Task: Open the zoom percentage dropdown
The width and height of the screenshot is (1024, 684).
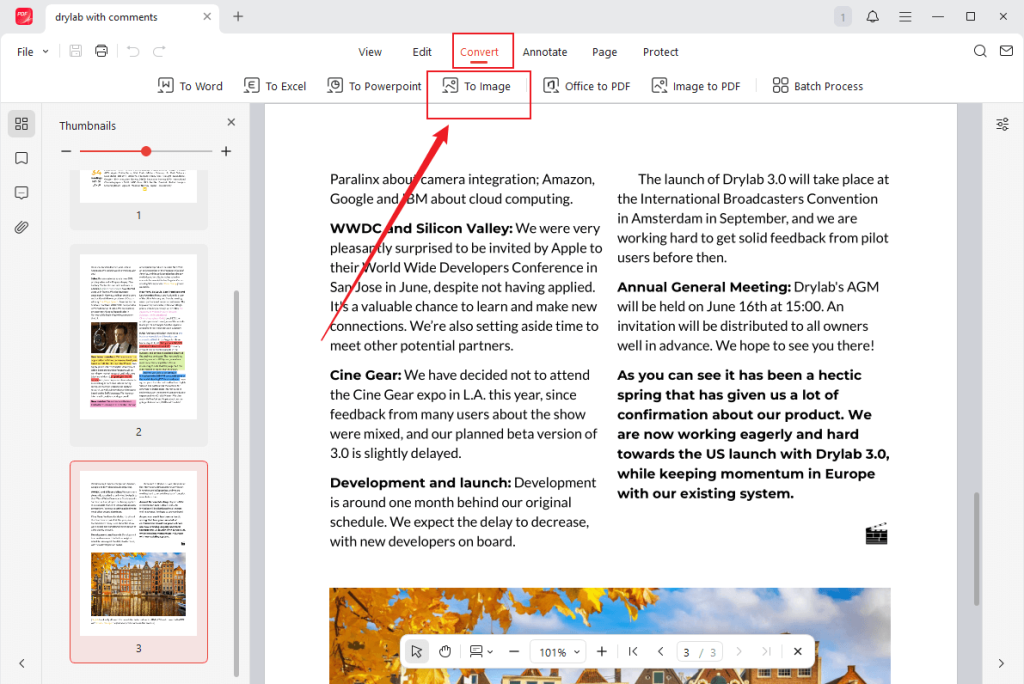Action: 558,651
